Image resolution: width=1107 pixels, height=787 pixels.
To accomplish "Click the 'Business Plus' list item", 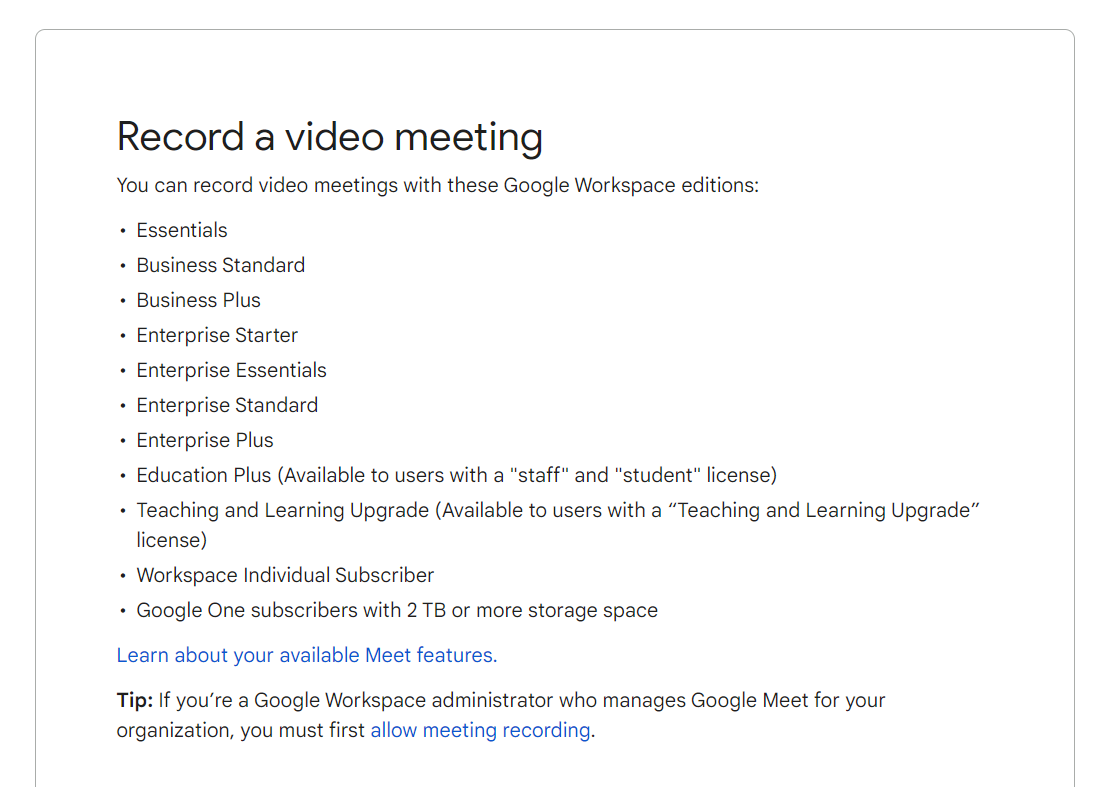I will [x=198, y=300].
